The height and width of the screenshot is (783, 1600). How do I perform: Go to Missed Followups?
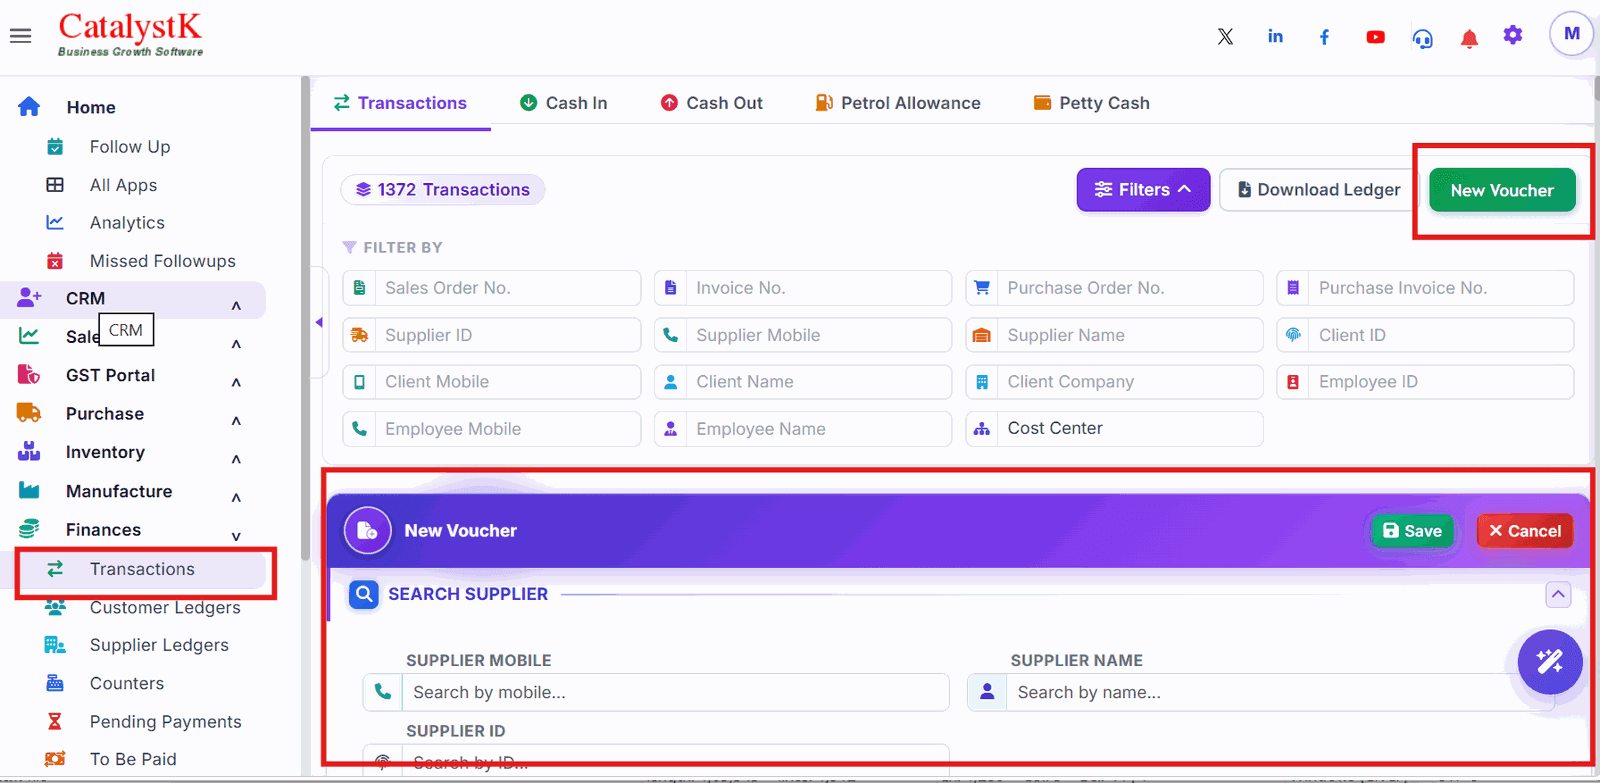coord(163,261)
